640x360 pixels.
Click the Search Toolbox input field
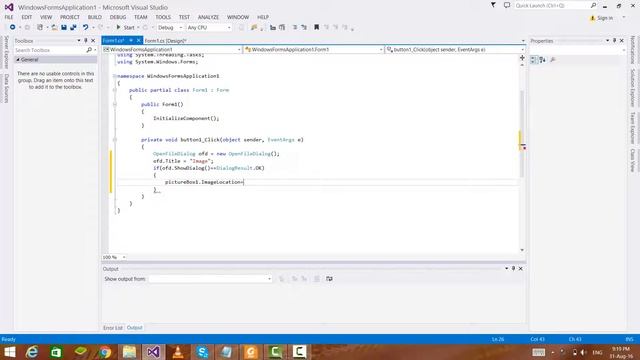50,50
